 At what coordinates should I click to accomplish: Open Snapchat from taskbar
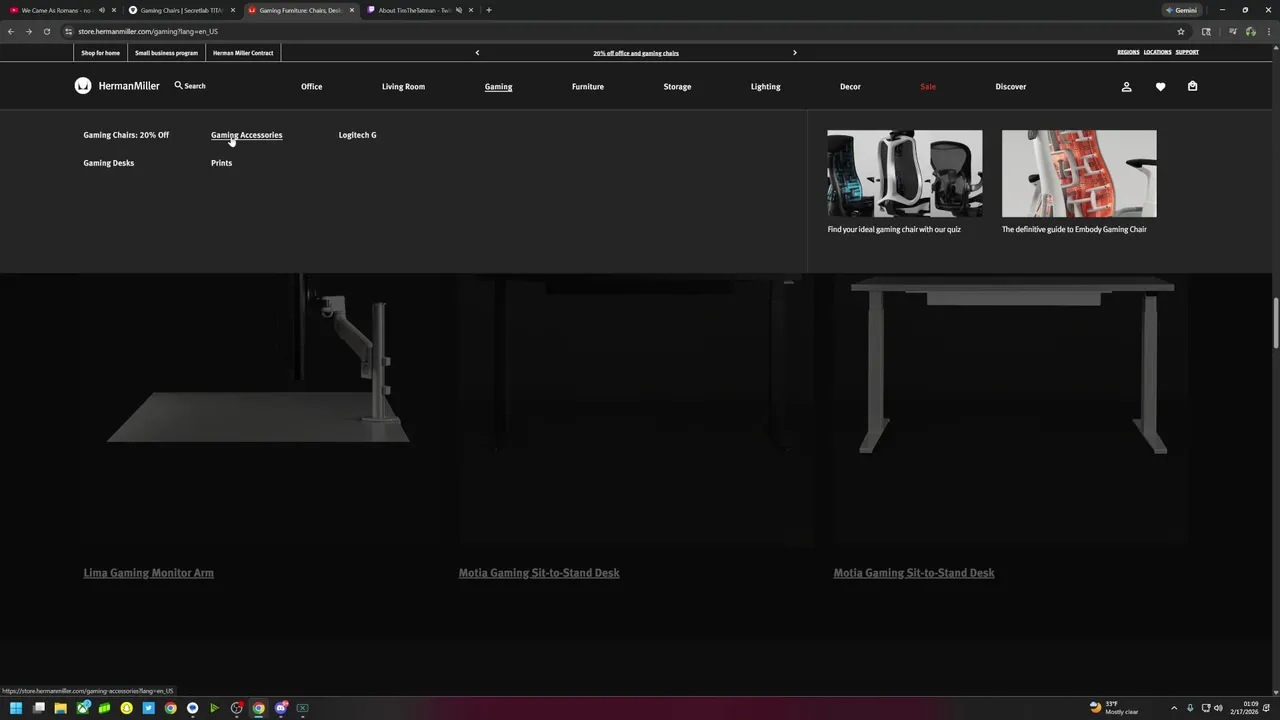coord(126,708)
